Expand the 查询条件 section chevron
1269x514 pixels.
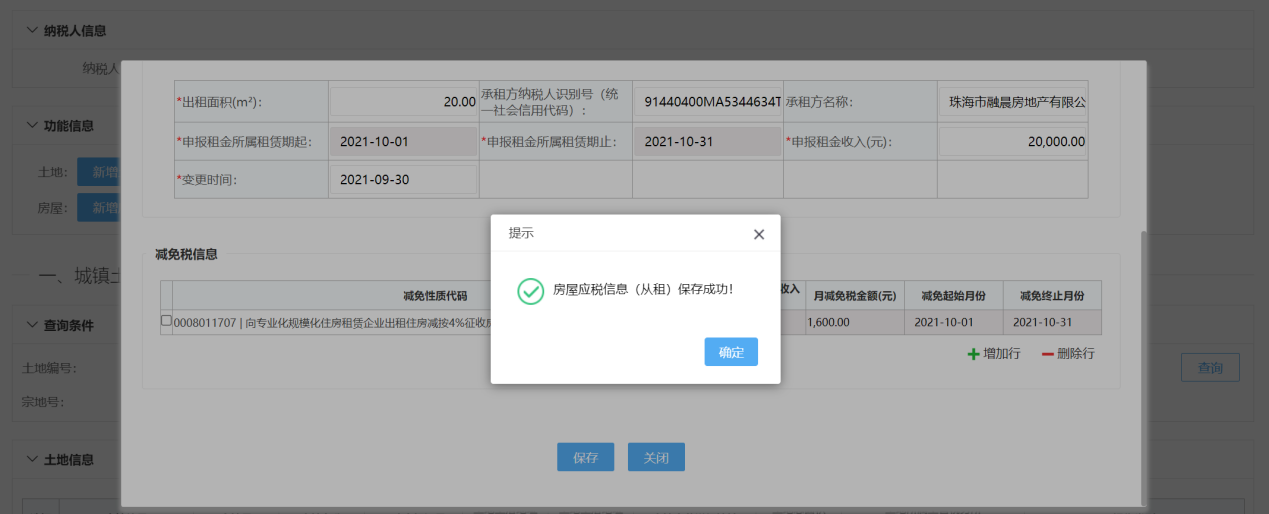coord(32,324)
